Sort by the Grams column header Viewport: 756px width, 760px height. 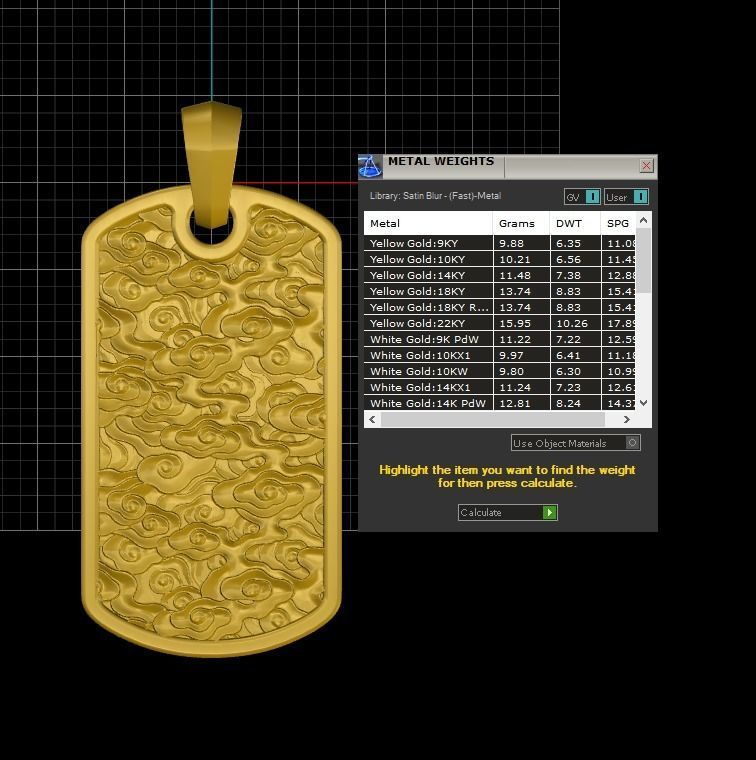tap(521, 223)
